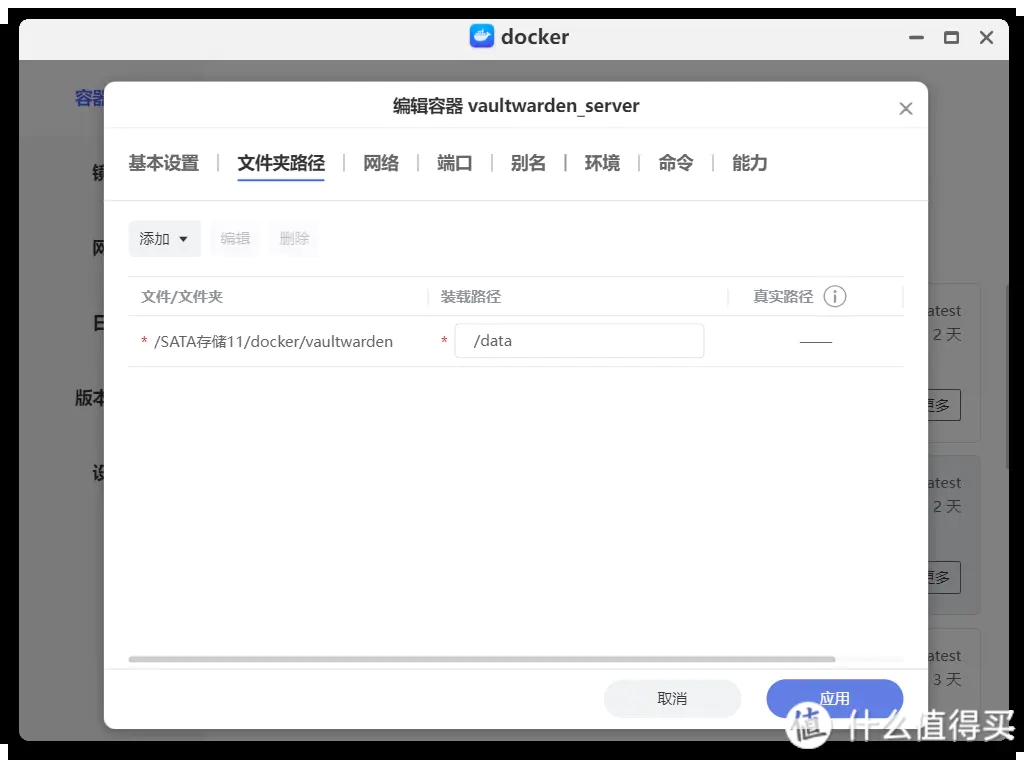Click the horizontal scrollbar in the dialog
This screenshot has width=1028, height=760.
(482, 659)
